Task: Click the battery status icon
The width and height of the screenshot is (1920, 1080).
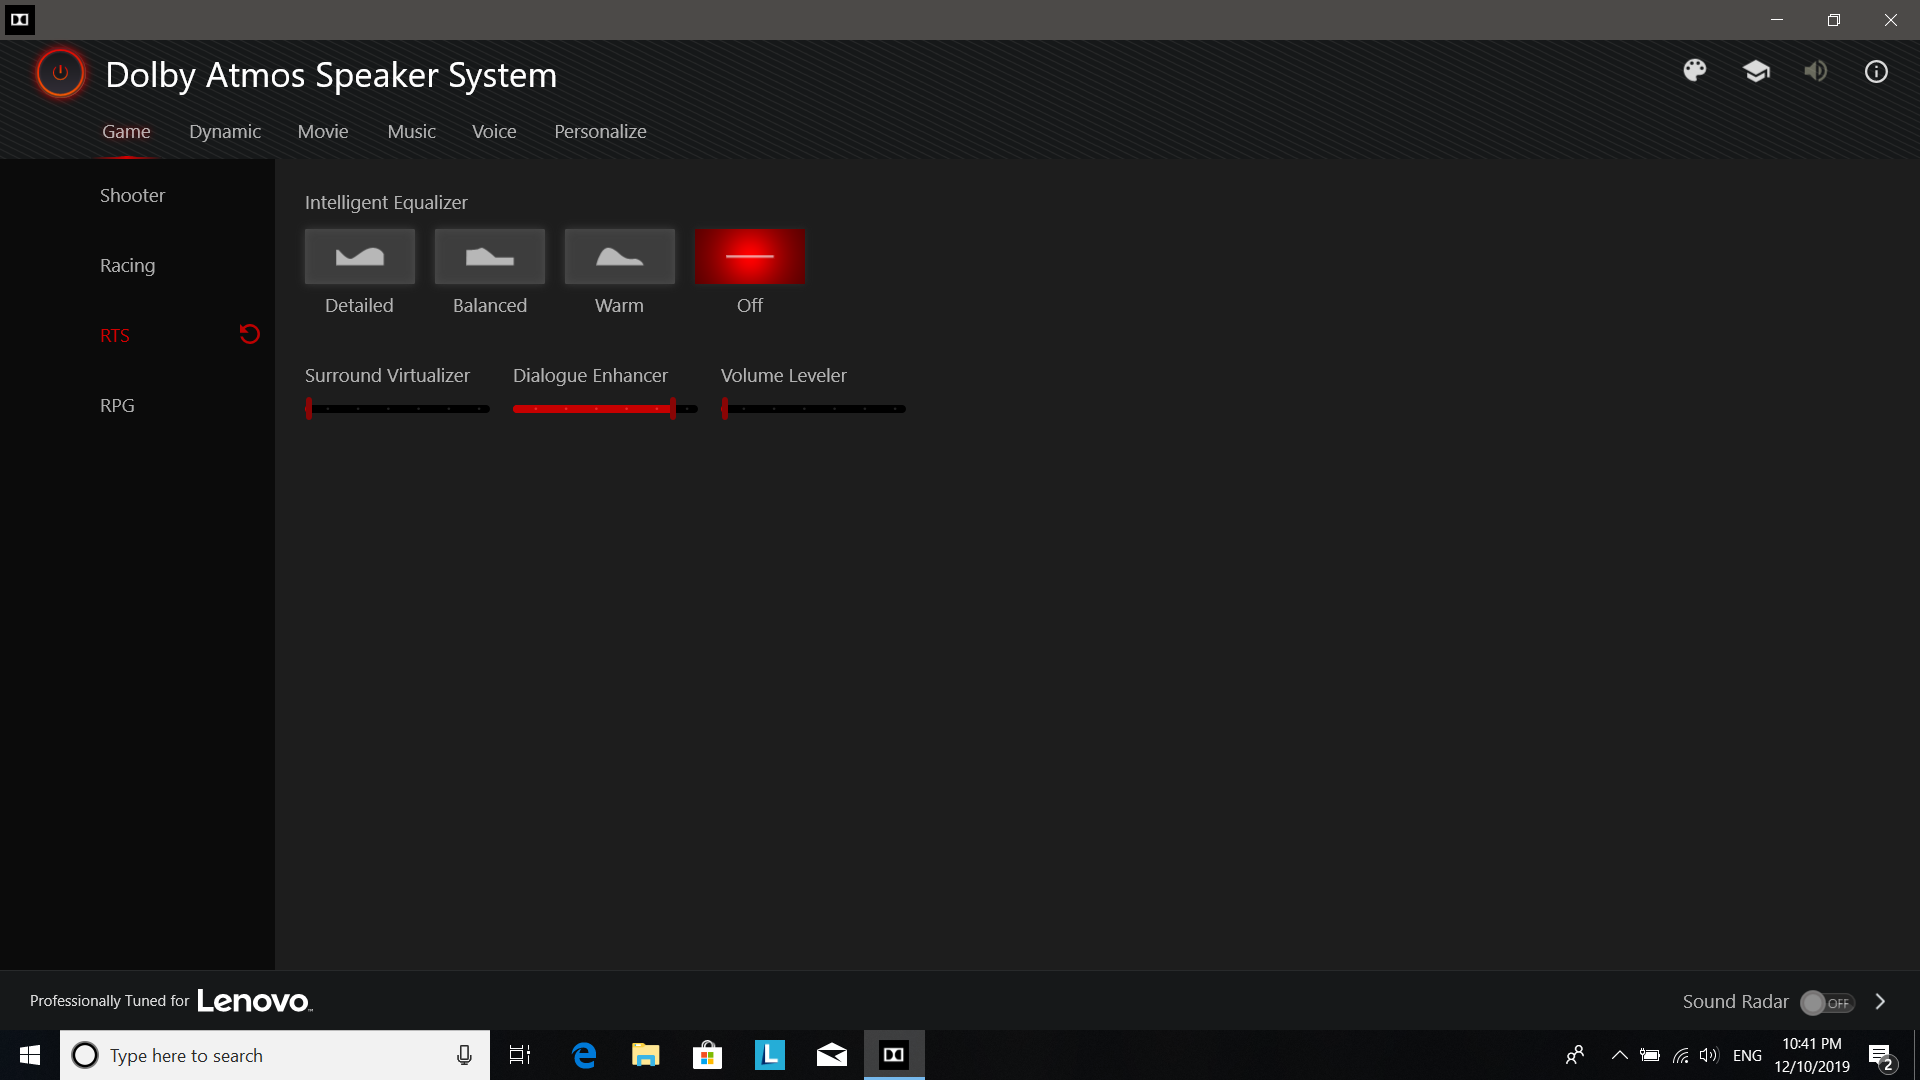Action: click(x=1650, y=1055)
